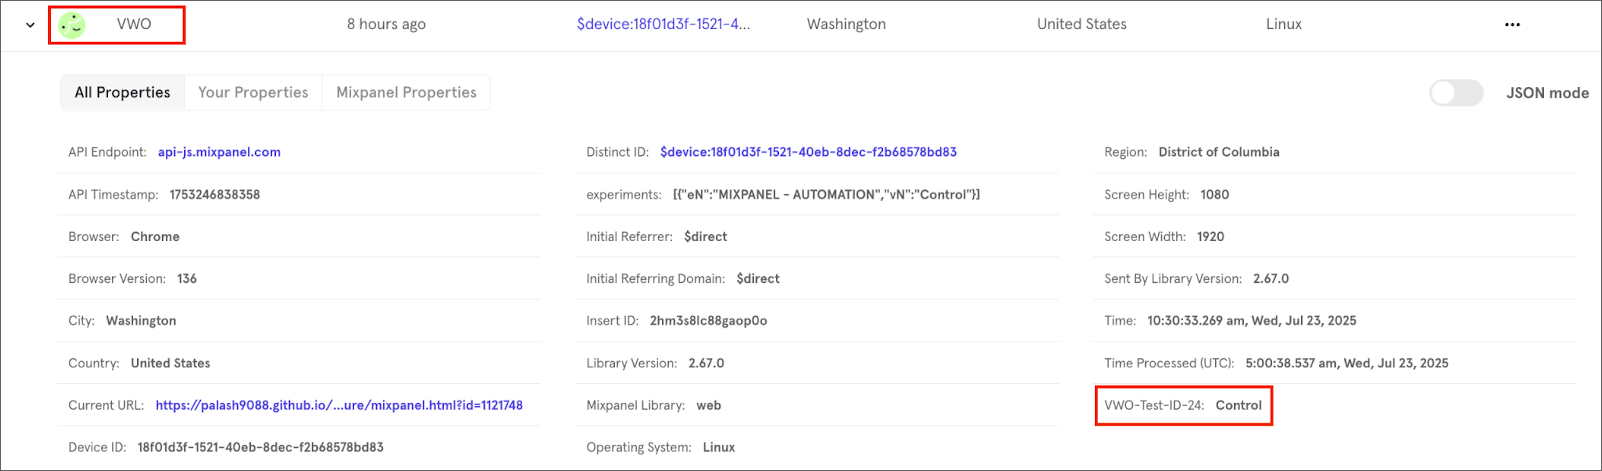Switch to Your Properties tab
The height and width of the screenshot is (471, 1602).
point(253,92)
